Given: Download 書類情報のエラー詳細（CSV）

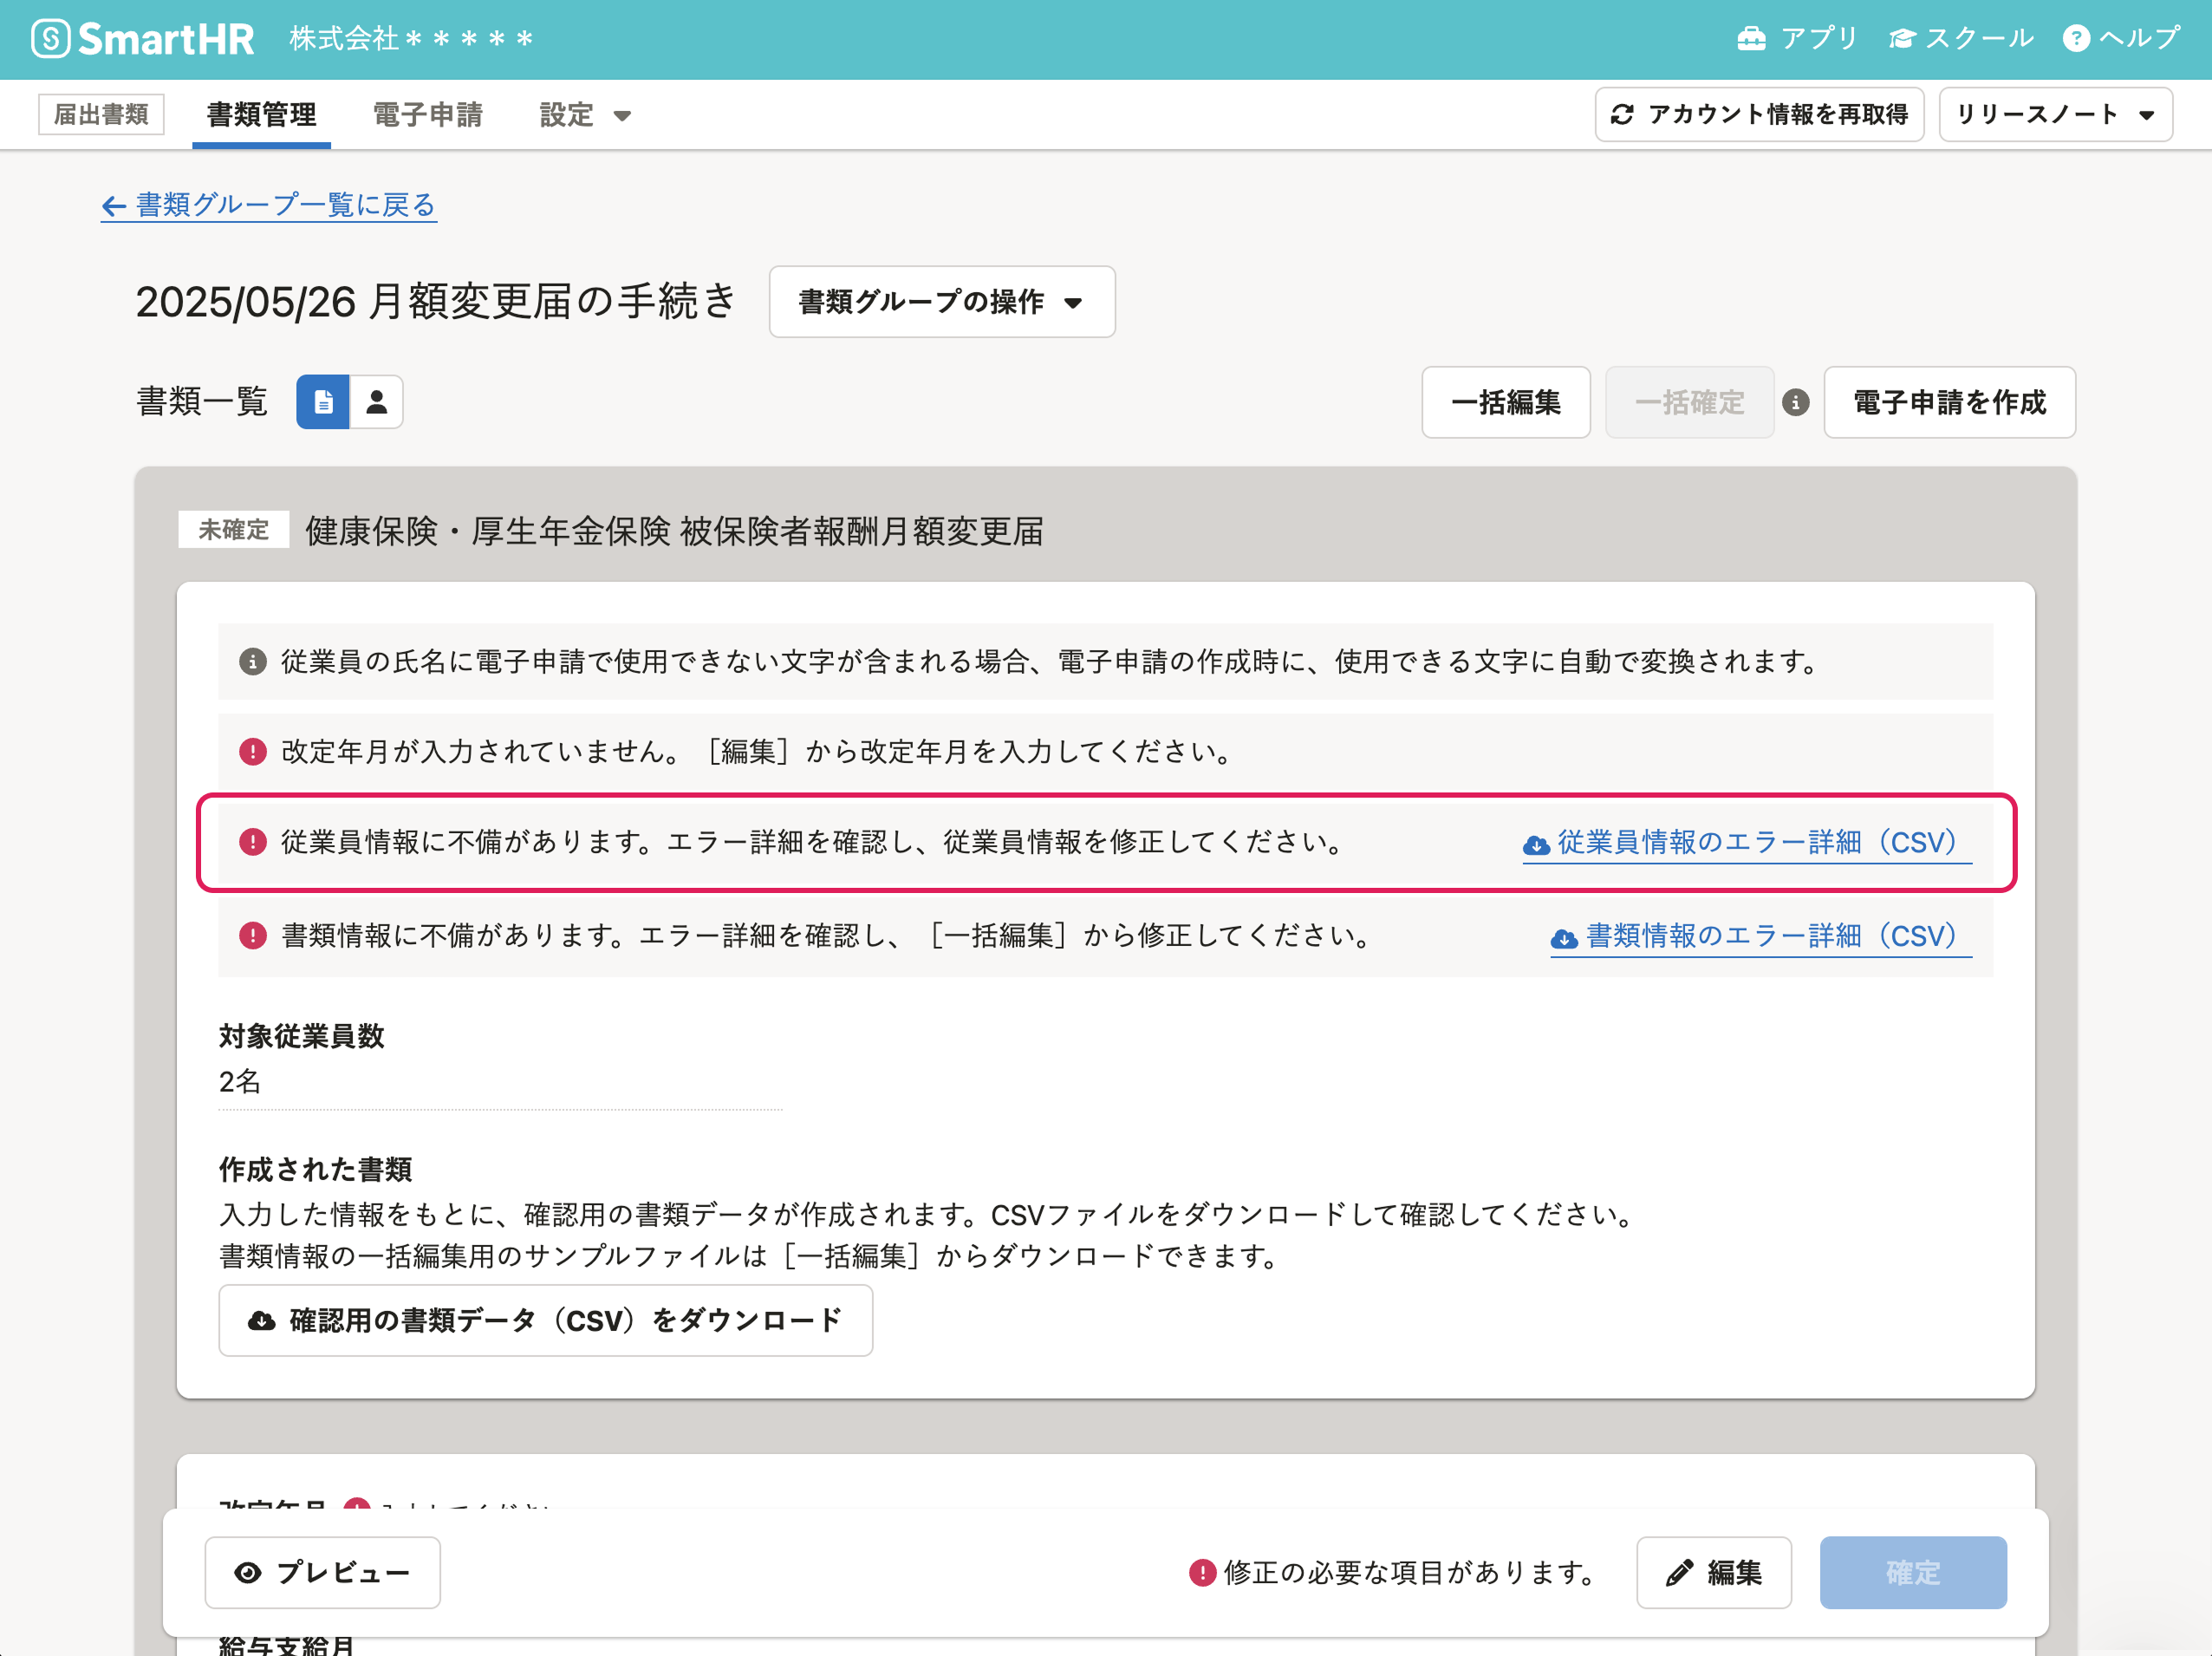Looking at the screenshot, I should click(1761, 936).
